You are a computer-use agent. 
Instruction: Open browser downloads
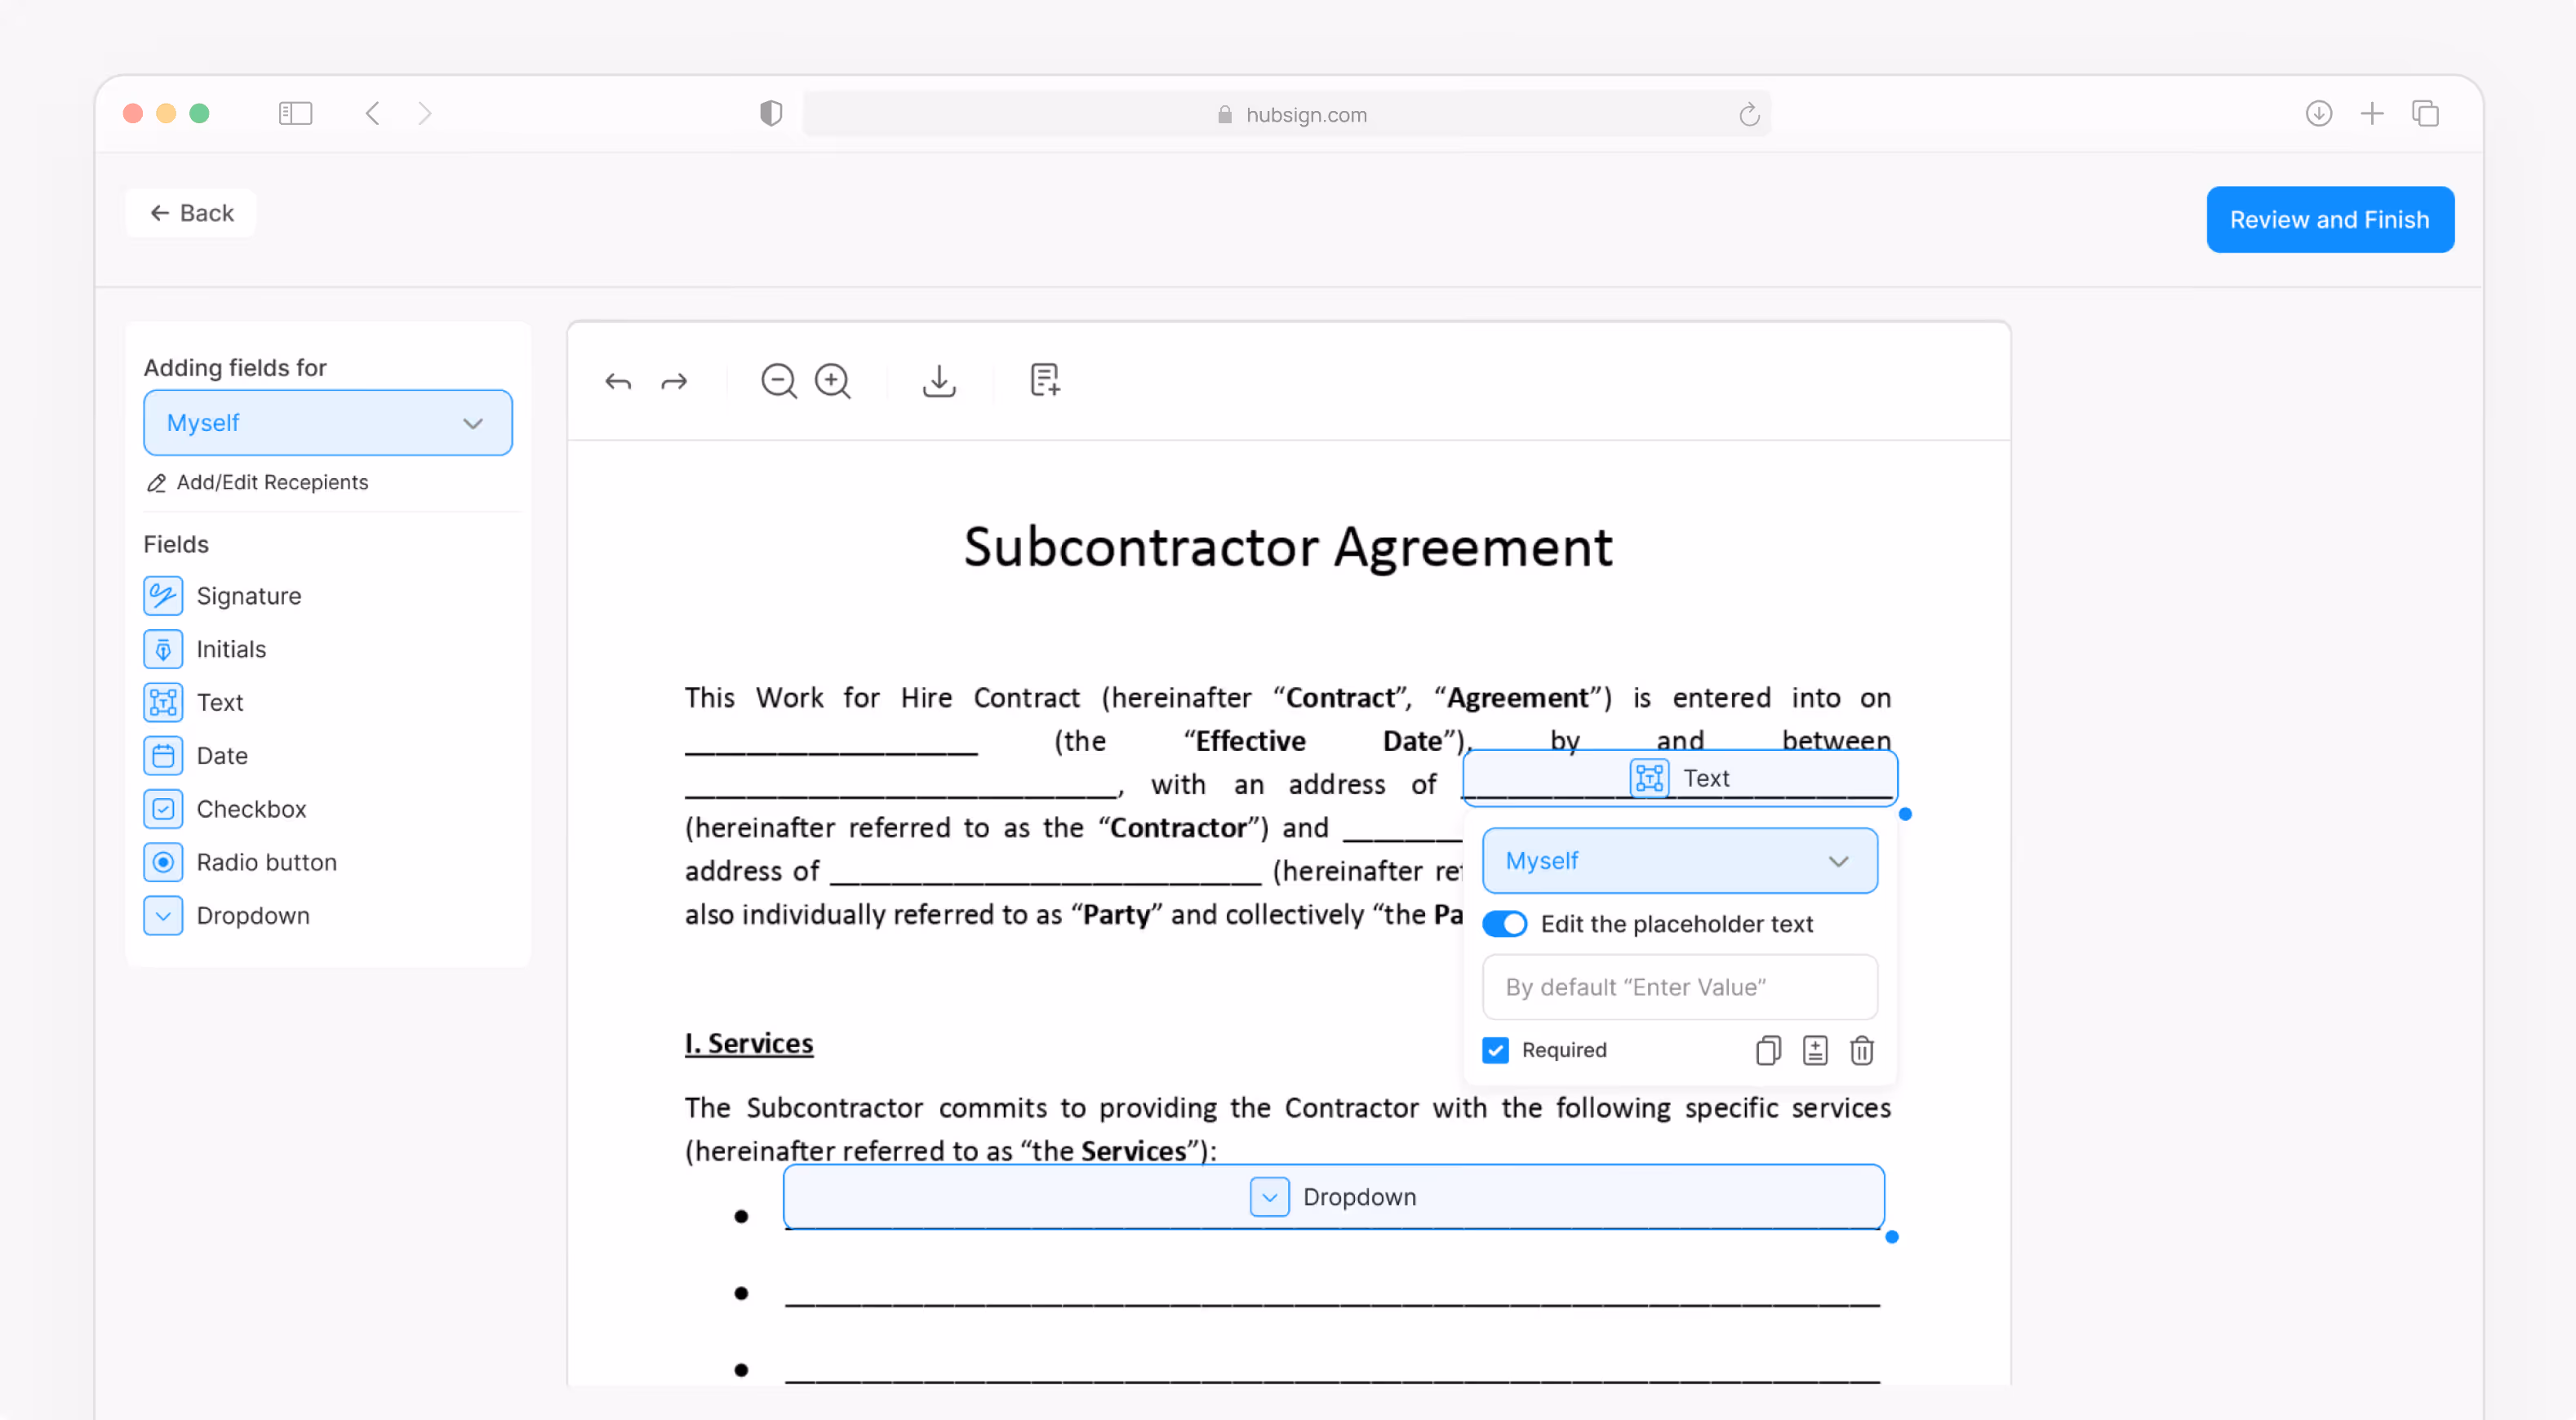click(x=2319, y=113)
